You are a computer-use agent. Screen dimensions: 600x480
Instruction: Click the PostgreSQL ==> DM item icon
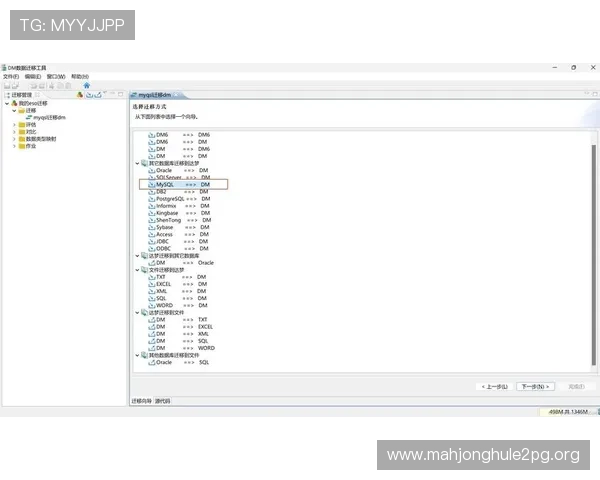[152, 199]
